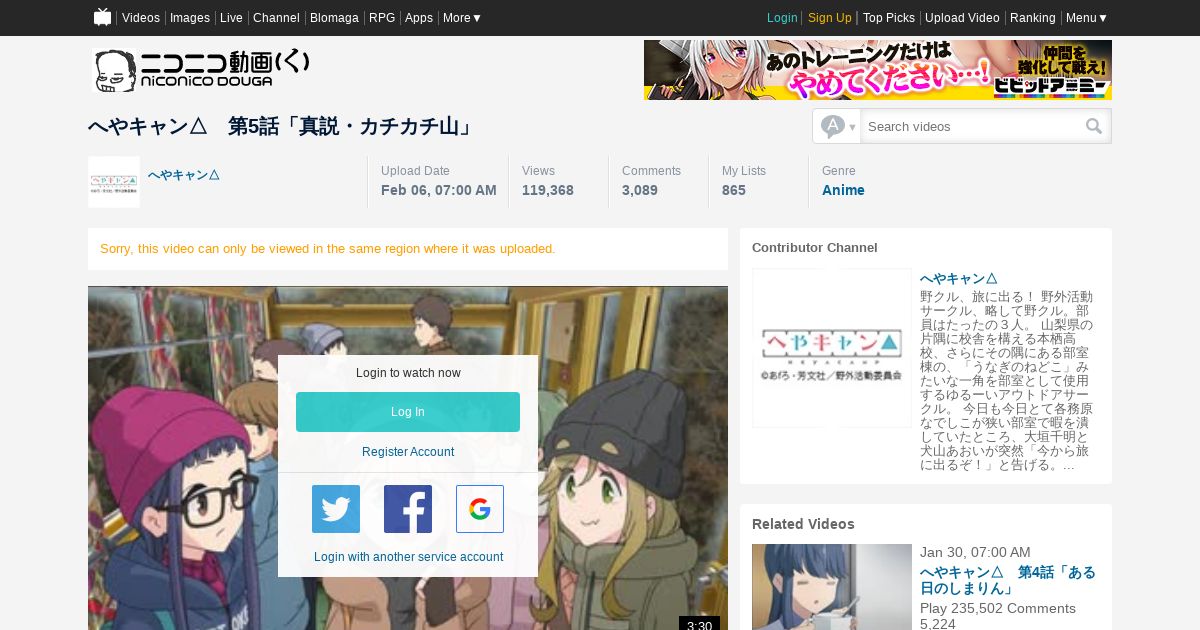1200x630 pixels.
Task: Log in with the Twitter icon
Action: [336, 509]
